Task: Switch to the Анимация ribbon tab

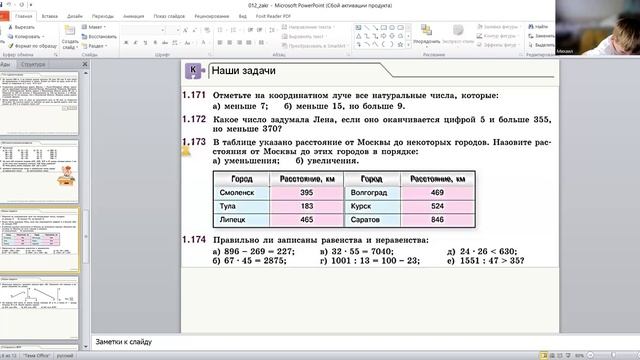Action: [133, 16]
